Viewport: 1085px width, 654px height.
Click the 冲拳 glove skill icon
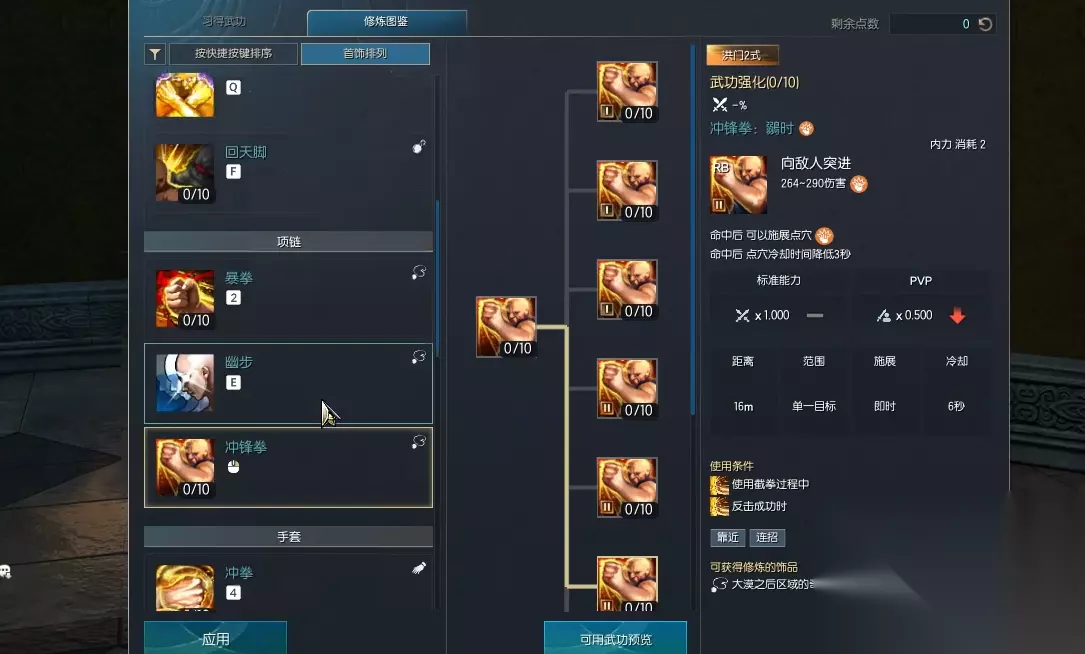click(185, 588)
